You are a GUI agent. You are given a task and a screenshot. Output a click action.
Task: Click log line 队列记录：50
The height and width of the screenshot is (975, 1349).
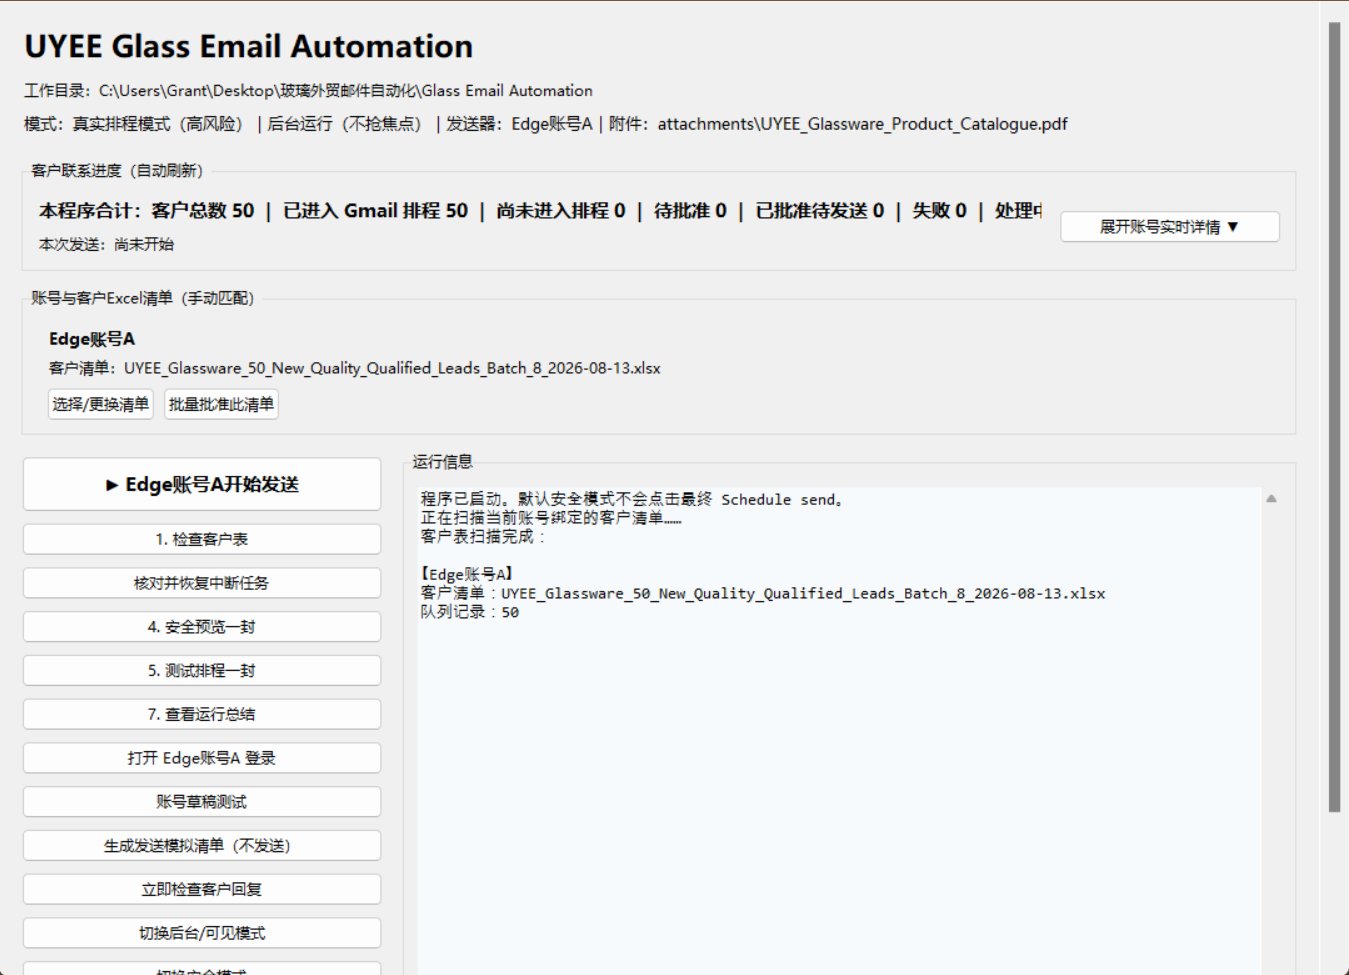pyautogui.click(x=470, y=613)
